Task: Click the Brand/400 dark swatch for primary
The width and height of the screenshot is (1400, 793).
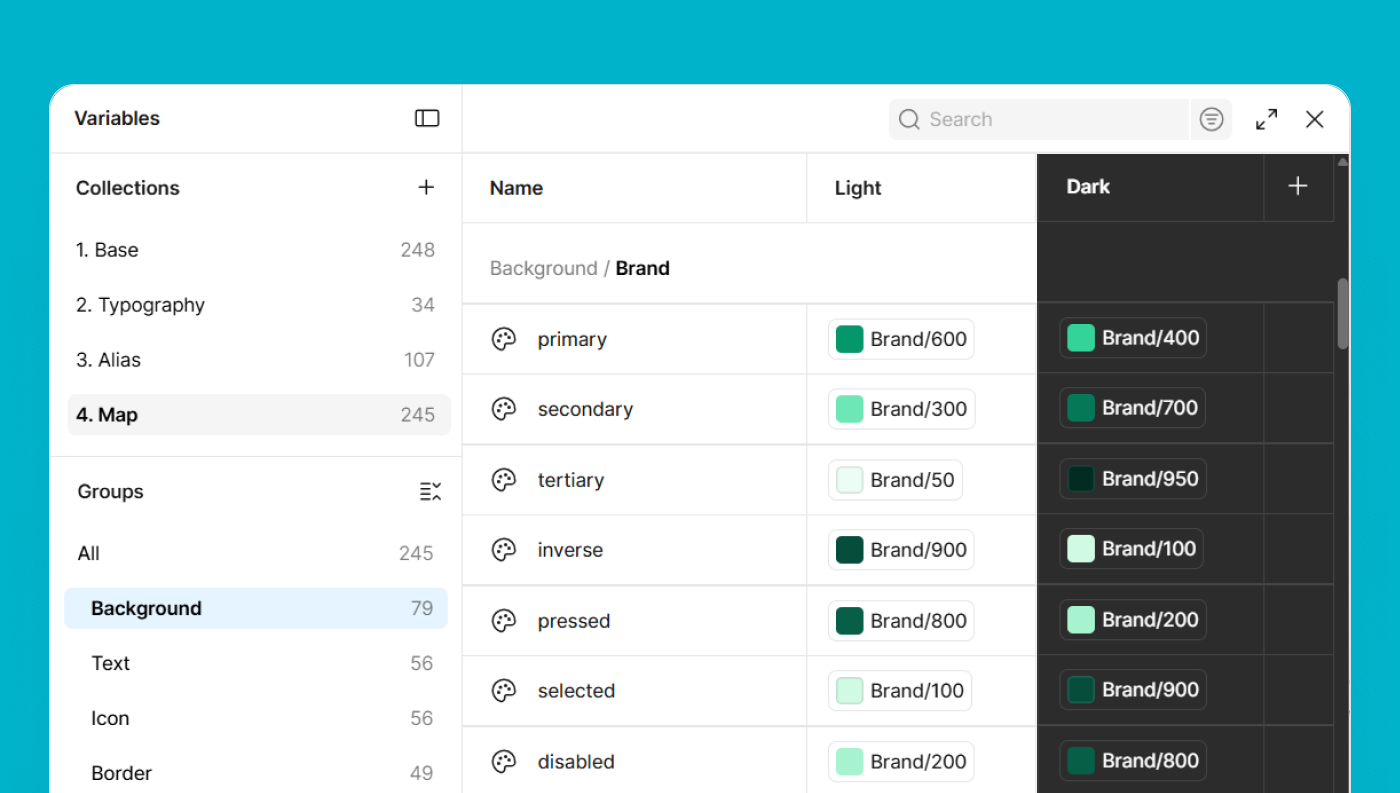Action: point(1081,338)
